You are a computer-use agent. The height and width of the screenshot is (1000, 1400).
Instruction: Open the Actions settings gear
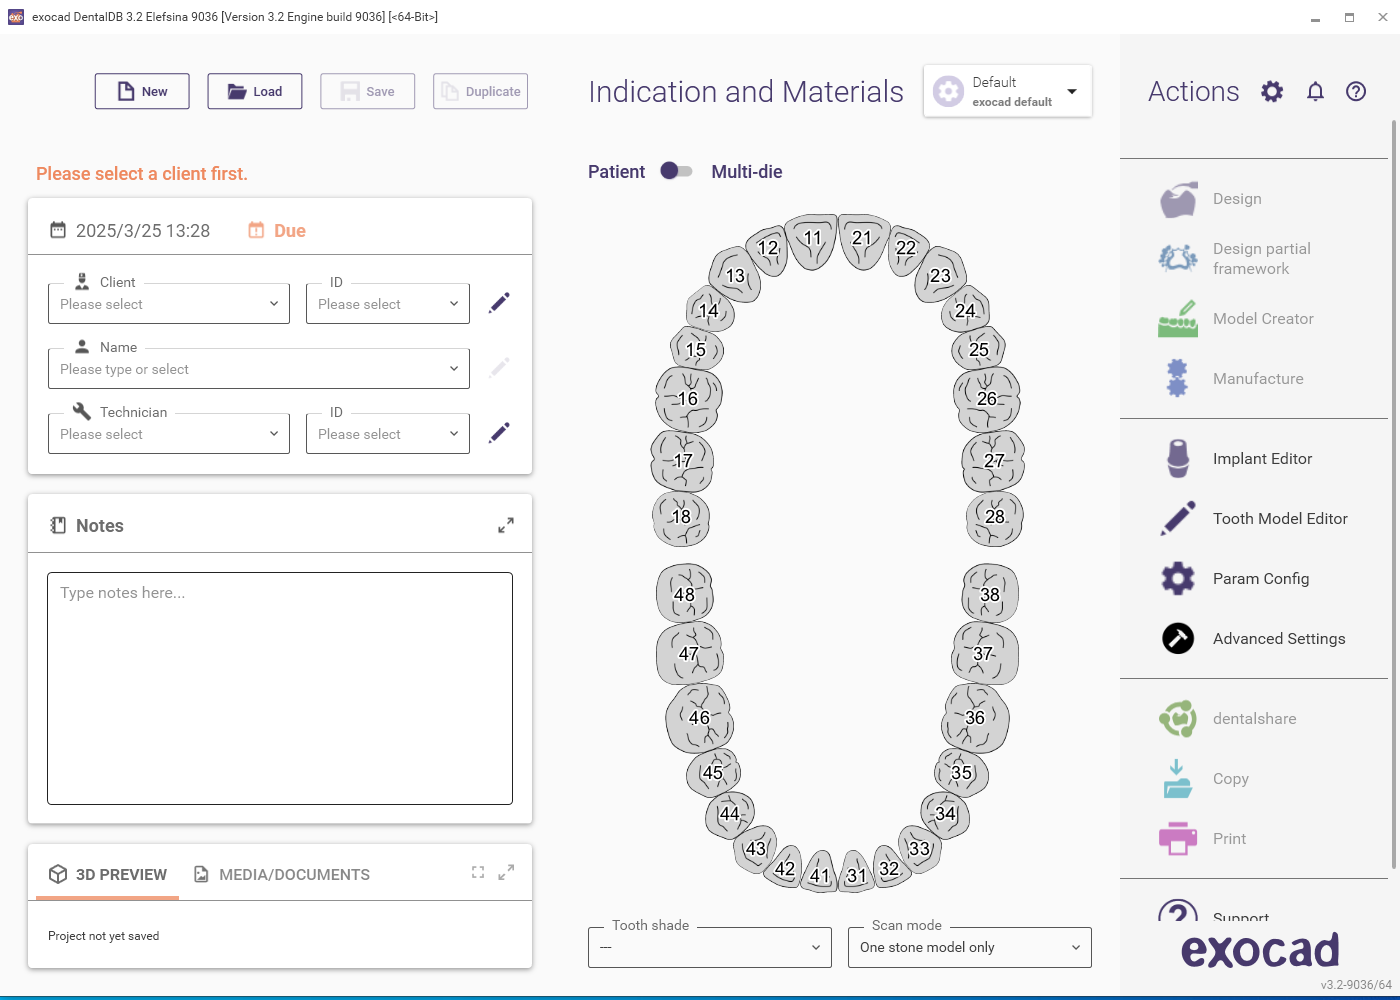(x=1272, y=92)
